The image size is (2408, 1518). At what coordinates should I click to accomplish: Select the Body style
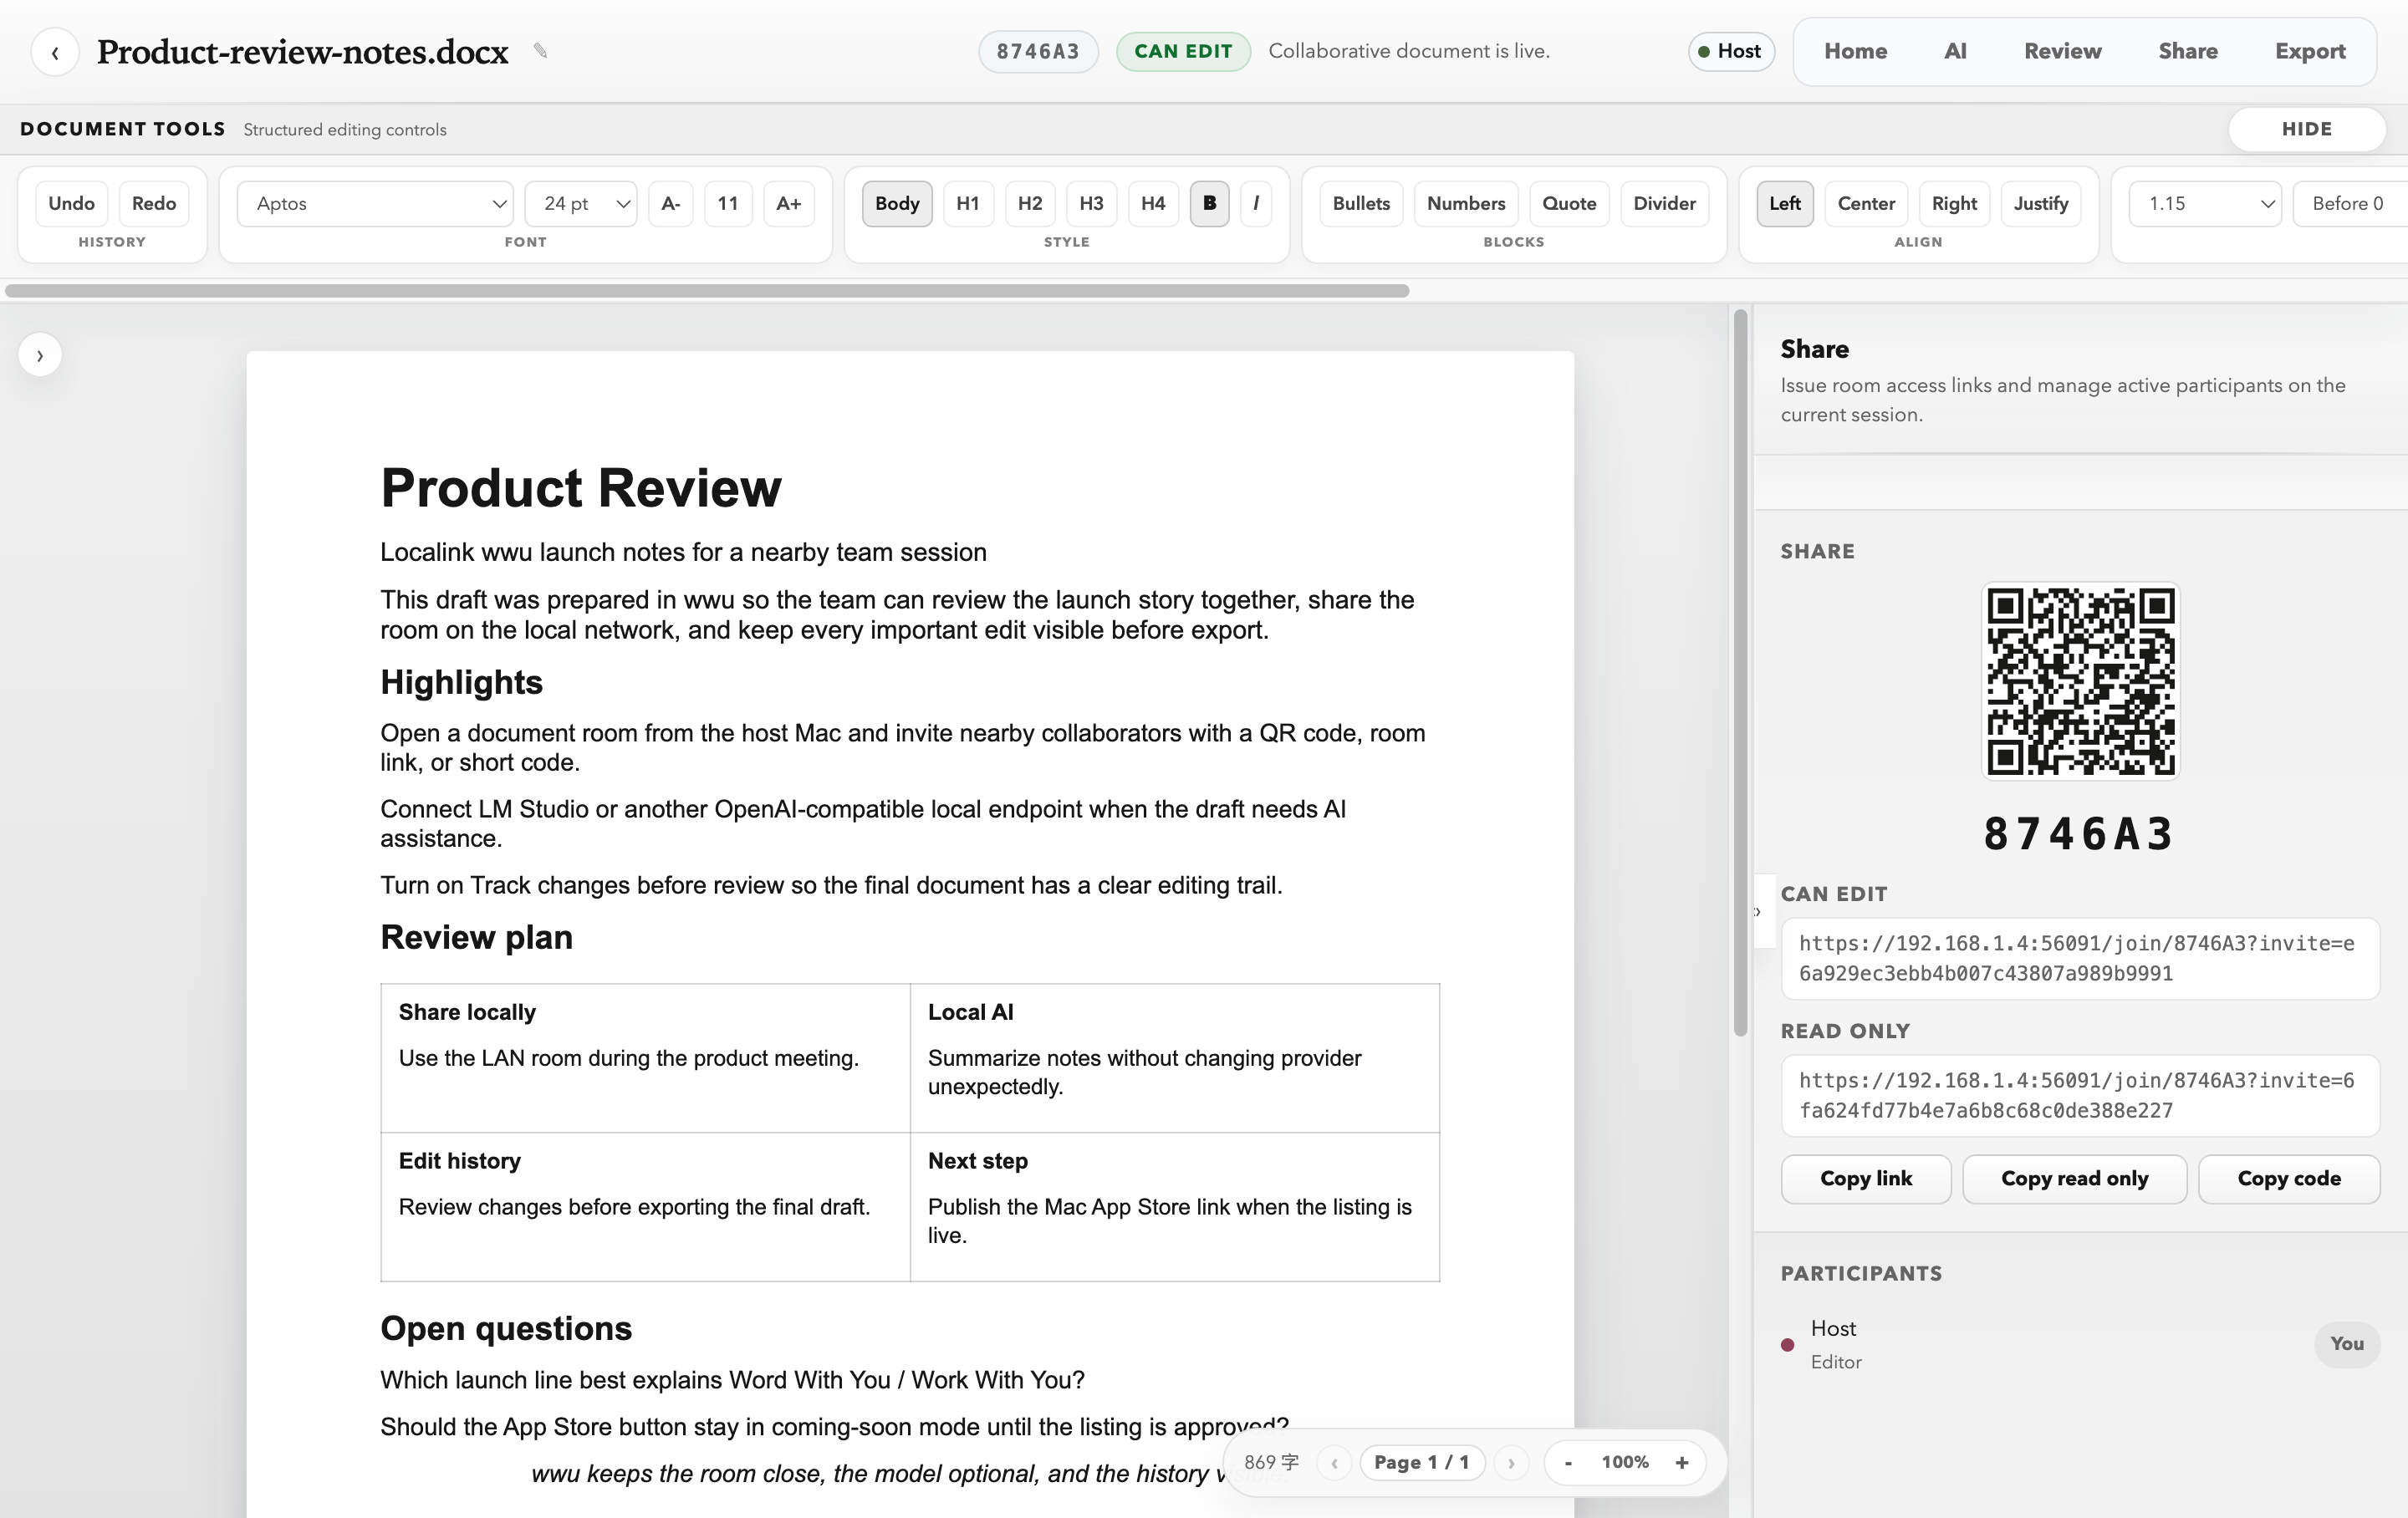pos(897,203)
